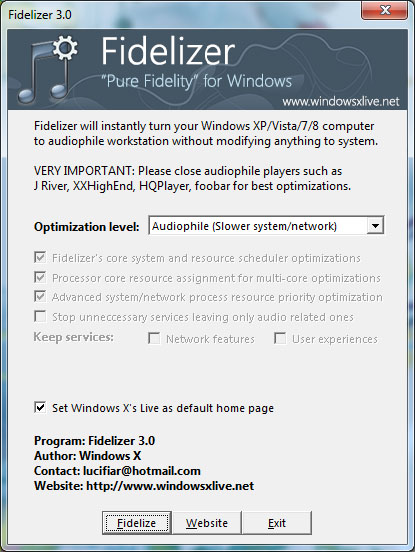Enable Stop unnecessary services checkbox
The image size is (415, 552).
click(40, 316)
